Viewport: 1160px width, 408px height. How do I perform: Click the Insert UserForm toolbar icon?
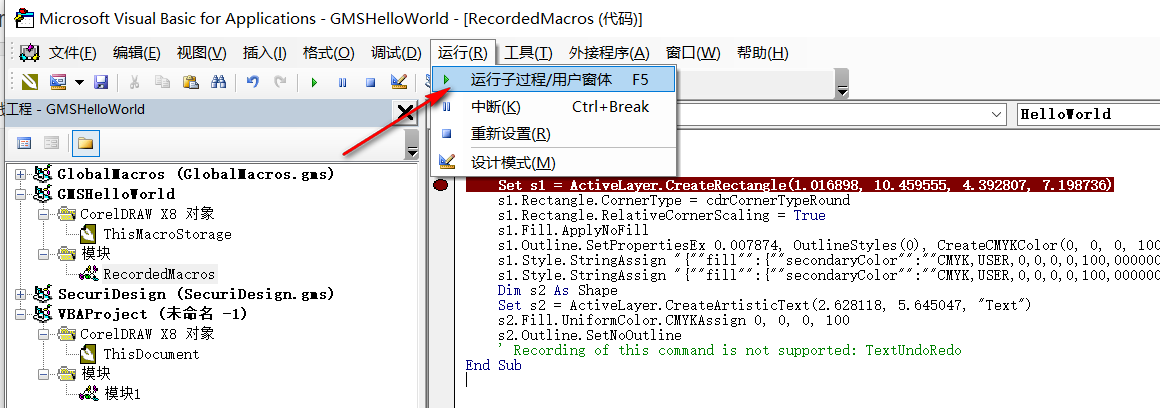click(58, 82)
